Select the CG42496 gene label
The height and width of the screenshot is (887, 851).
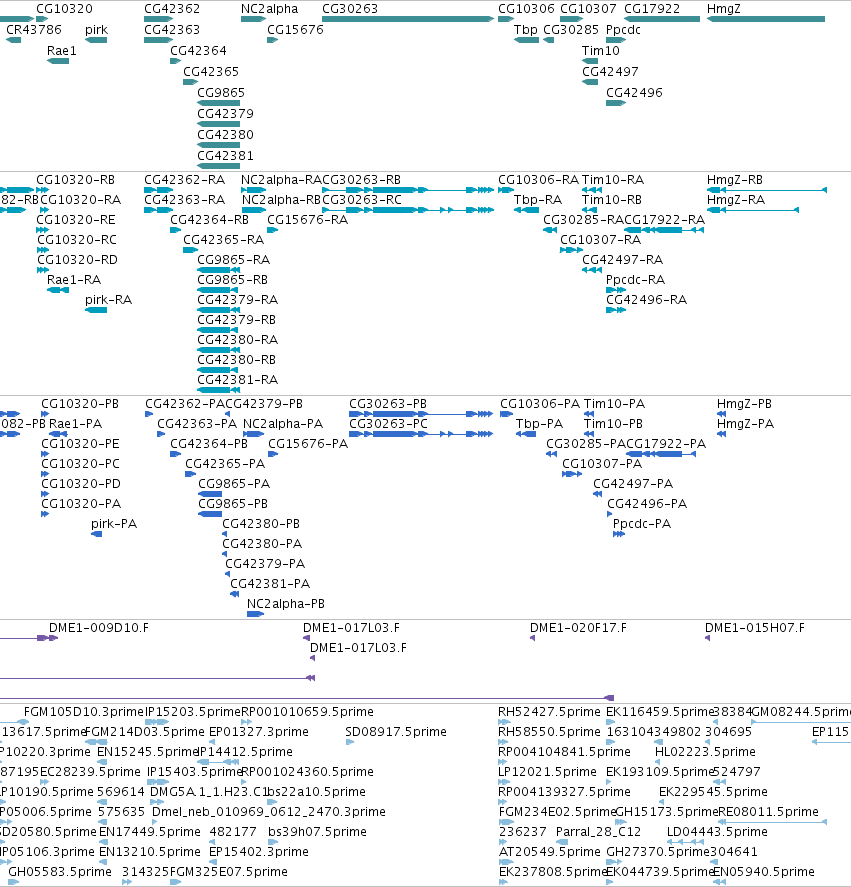tap(634, 92)
